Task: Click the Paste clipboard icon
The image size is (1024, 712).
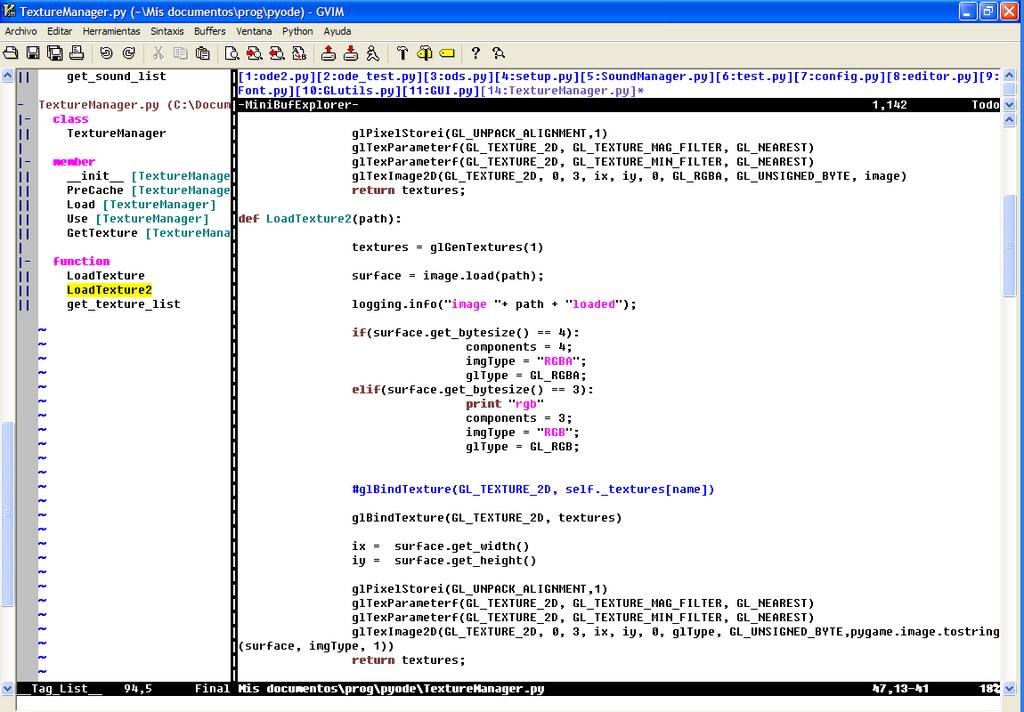Action: point(202,53)
